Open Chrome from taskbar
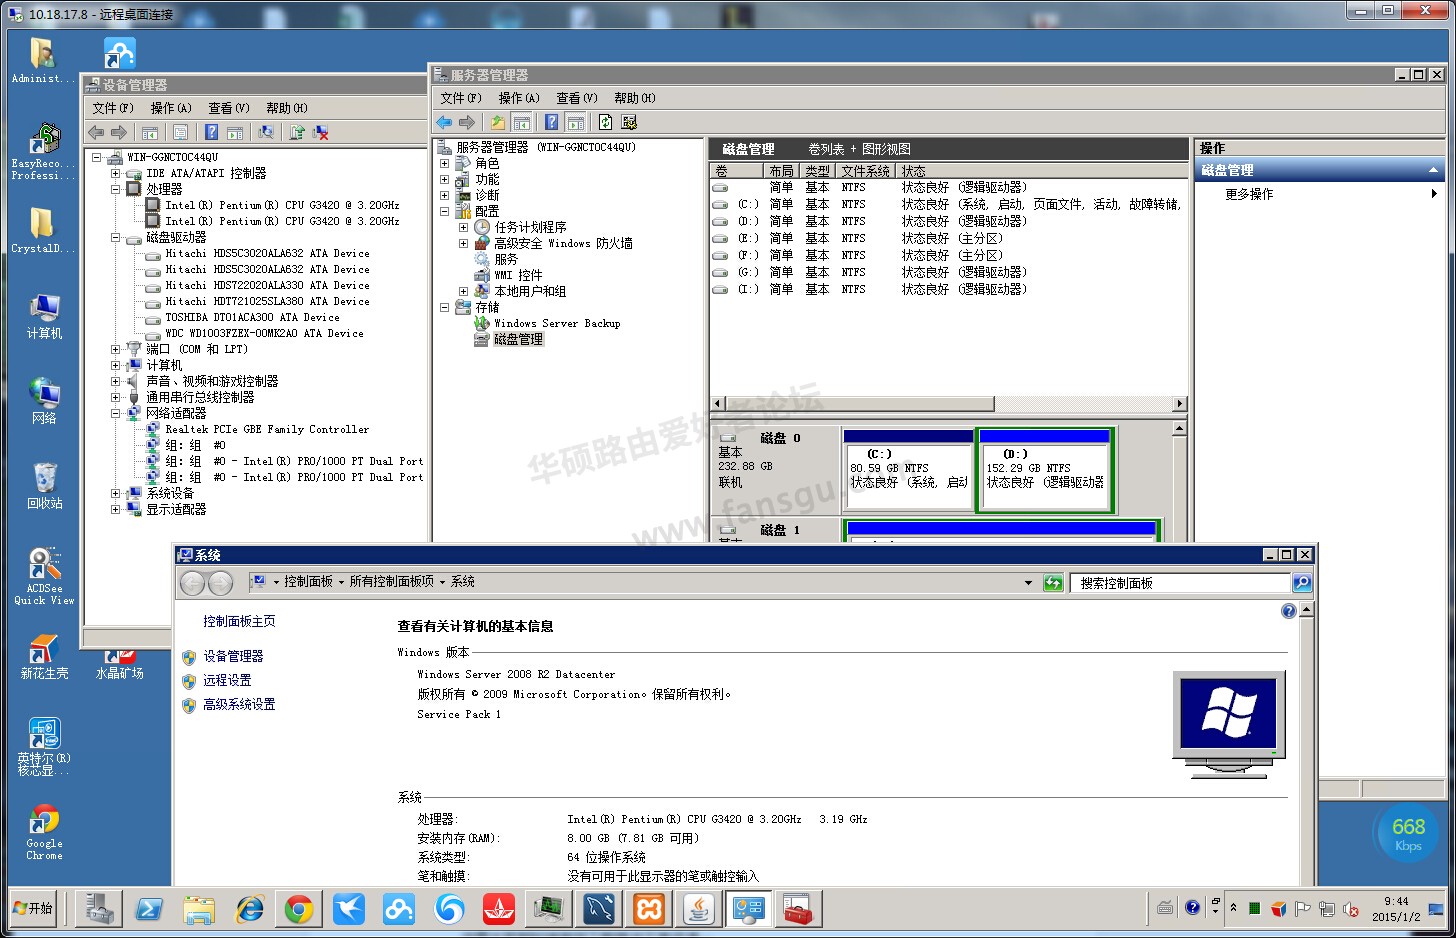 point(299,909)
